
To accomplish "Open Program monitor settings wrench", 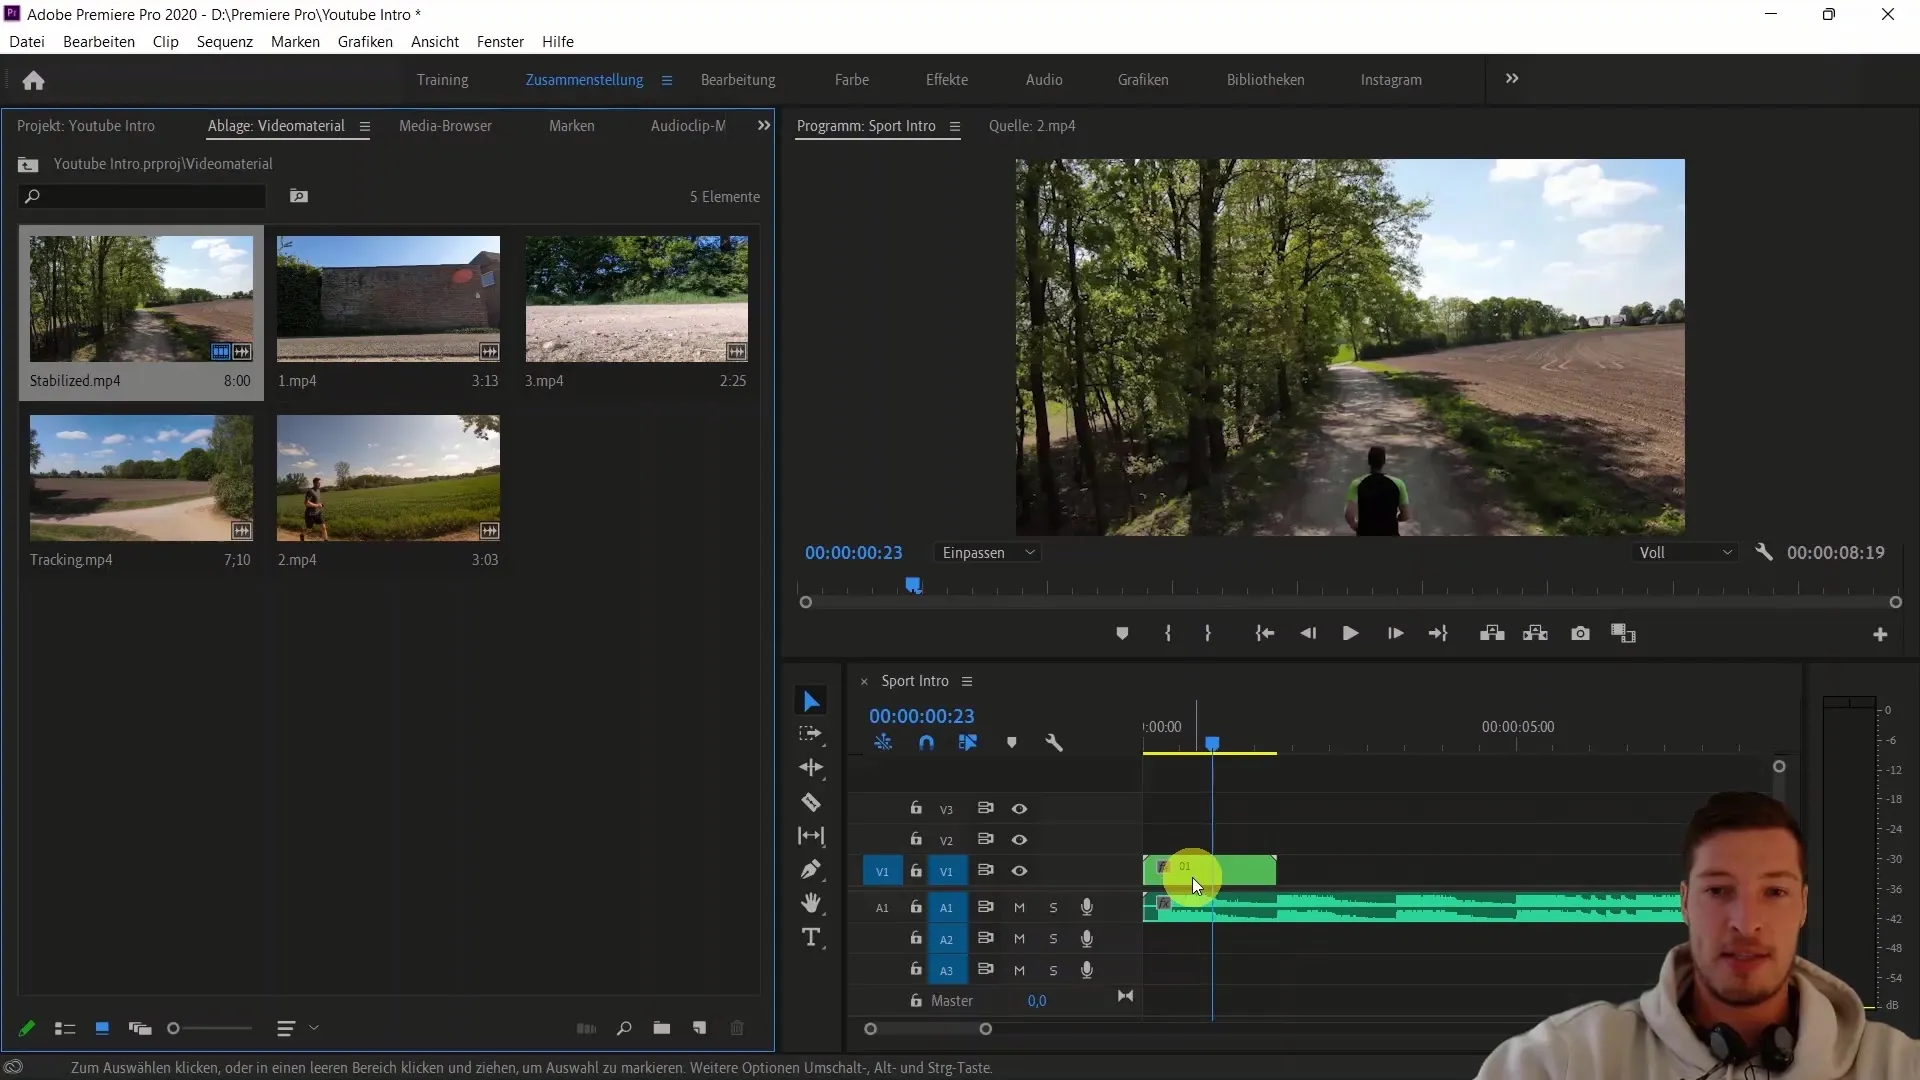I will click(x=1764, y=552).
